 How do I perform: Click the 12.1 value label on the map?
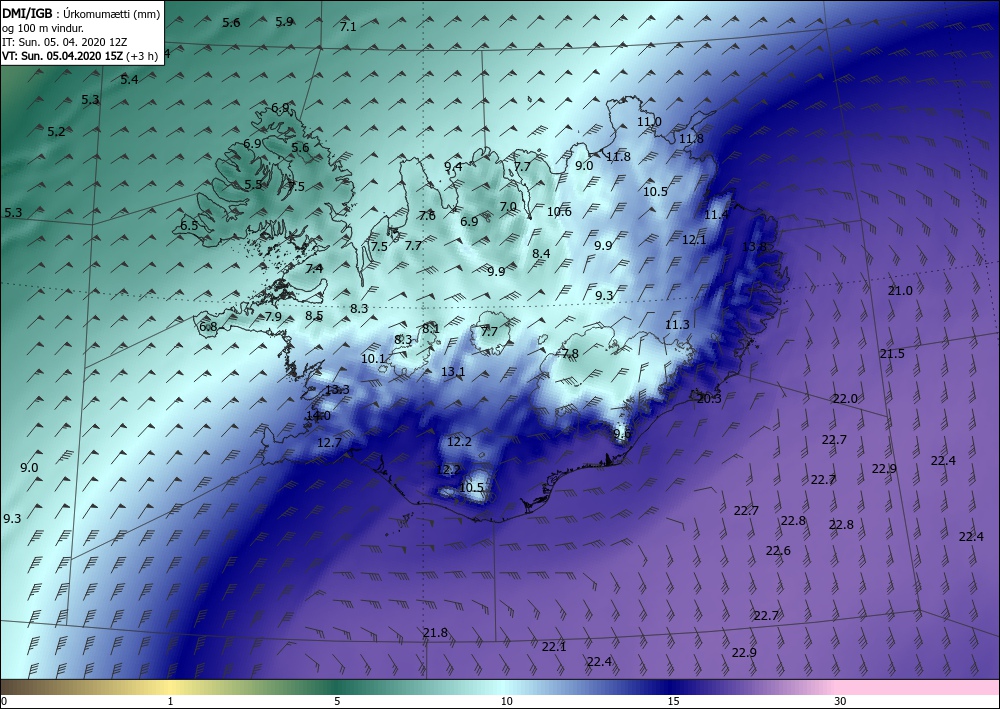point(694,240)
